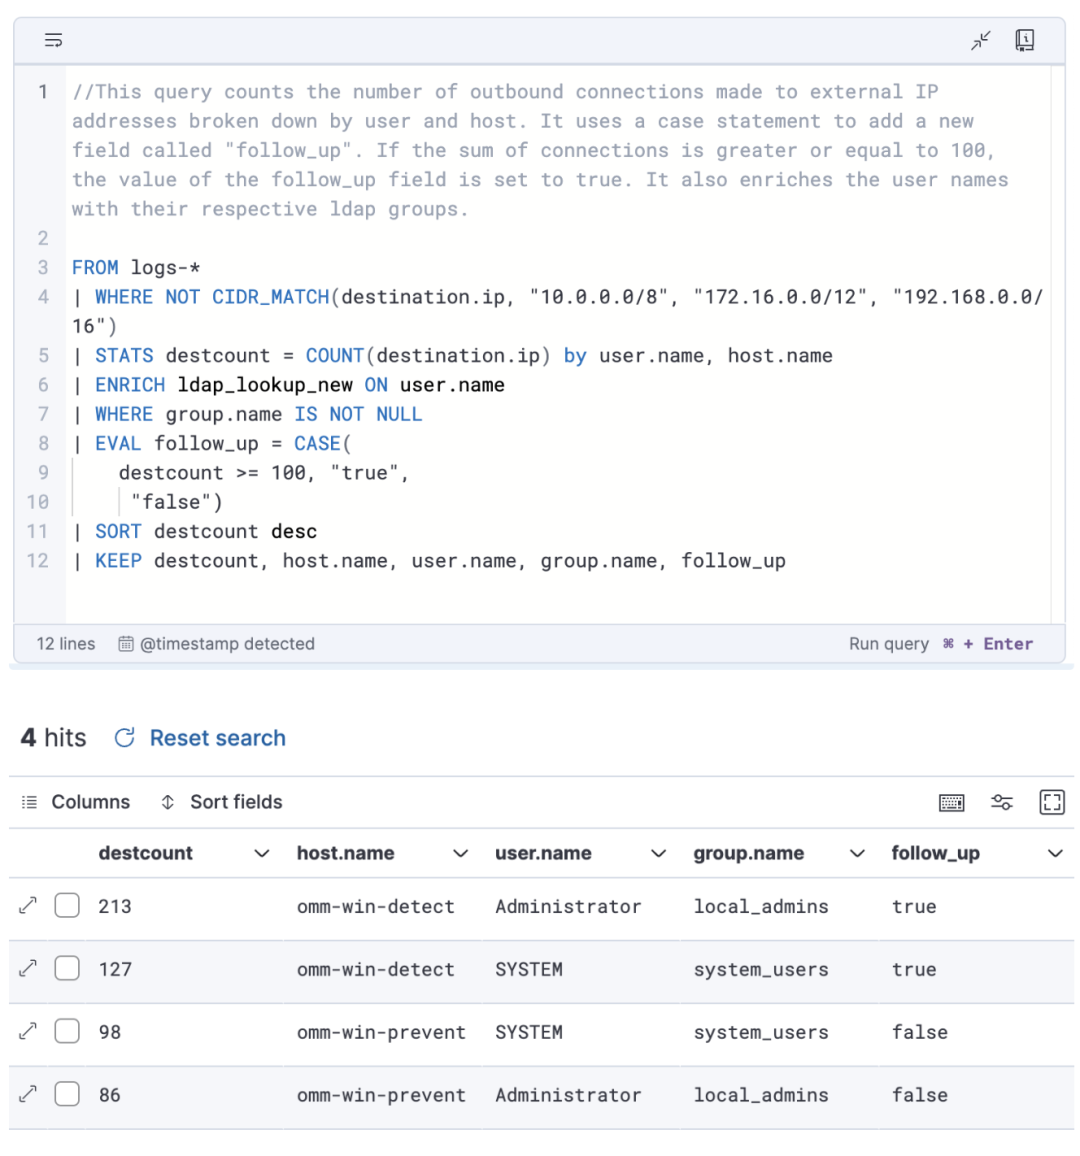Expand the row with destcount 127
Viewport: 1080px width, 1156px height.
click(x=28, y=968)
